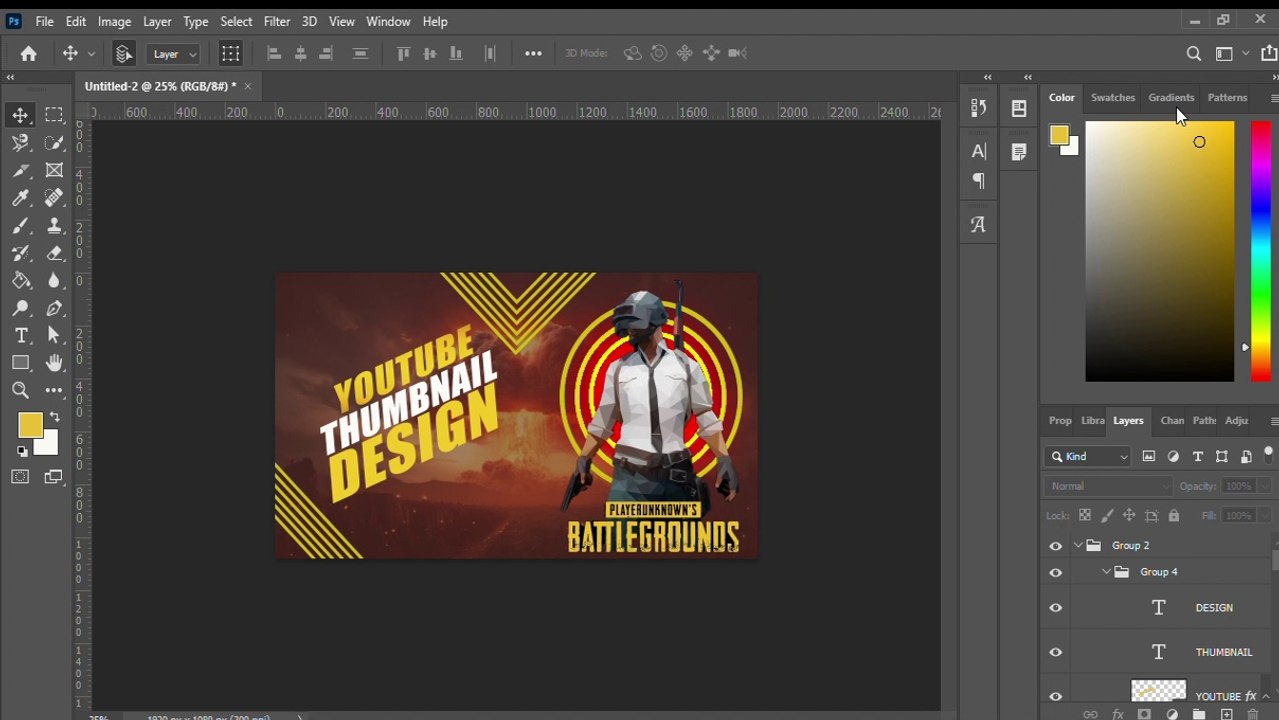
Task: Open the Search icon in options bar
Action: pyautogui.click(x=1193, y=54)
